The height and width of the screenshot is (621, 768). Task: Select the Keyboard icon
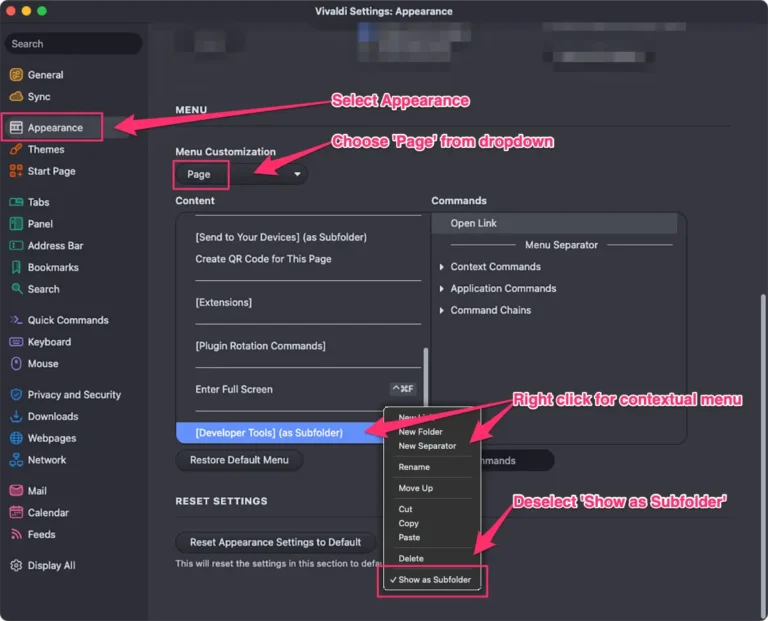click(16, 342)
